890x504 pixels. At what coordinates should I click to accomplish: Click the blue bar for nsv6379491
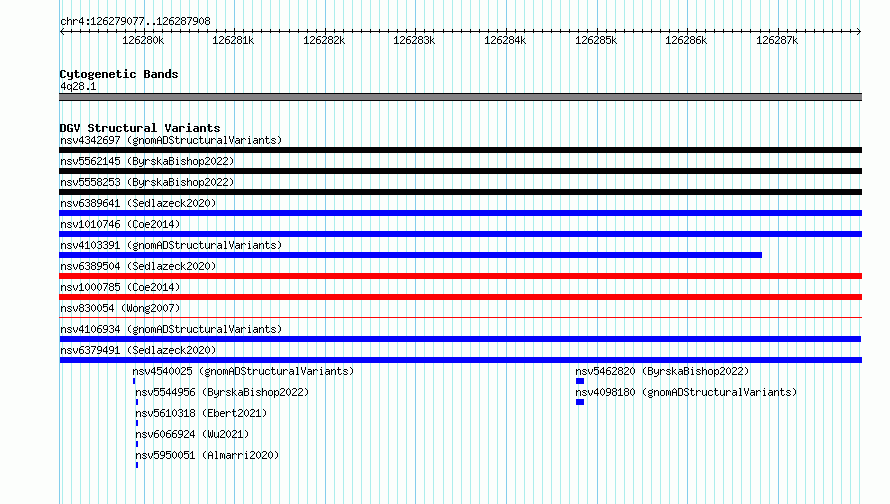click(x=460, y=360)
